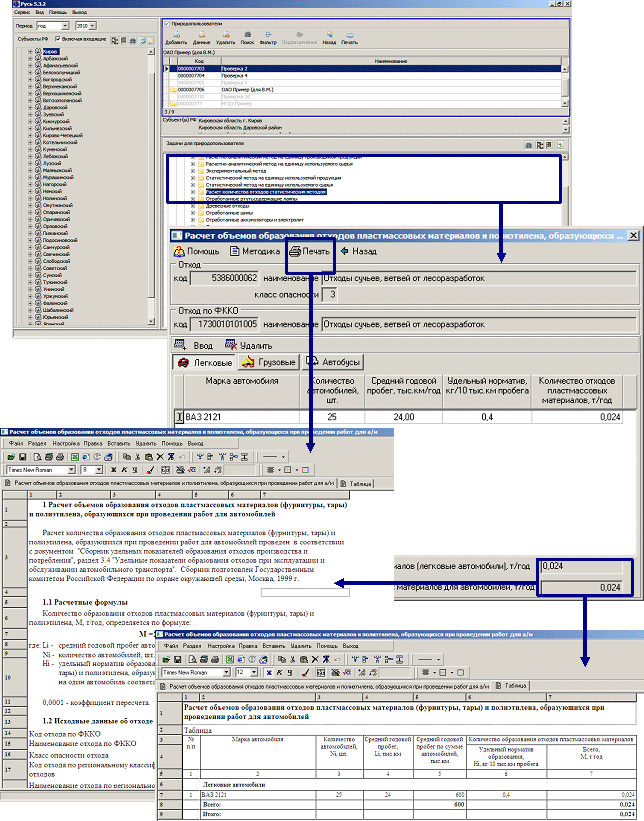This screenshot has height=821, width=644.
Task: Expand the Киров tree node
Action: pyautogui.click(x=29, y=50)
